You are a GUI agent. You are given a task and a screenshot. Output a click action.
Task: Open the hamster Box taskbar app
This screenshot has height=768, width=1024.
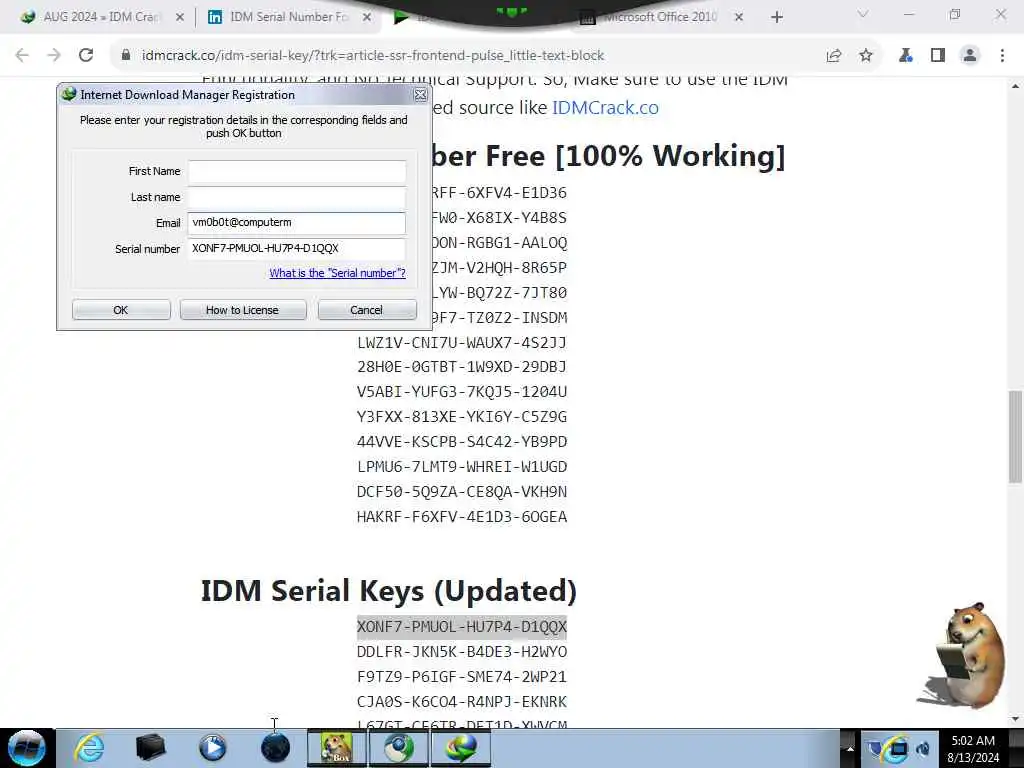[337, 748]
